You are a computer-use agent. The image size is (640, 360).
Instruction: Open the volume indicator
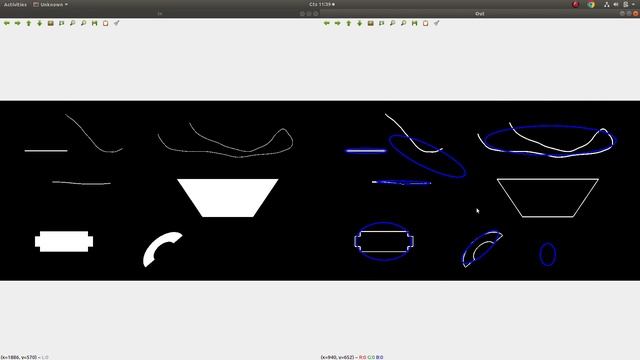(616, 4)
